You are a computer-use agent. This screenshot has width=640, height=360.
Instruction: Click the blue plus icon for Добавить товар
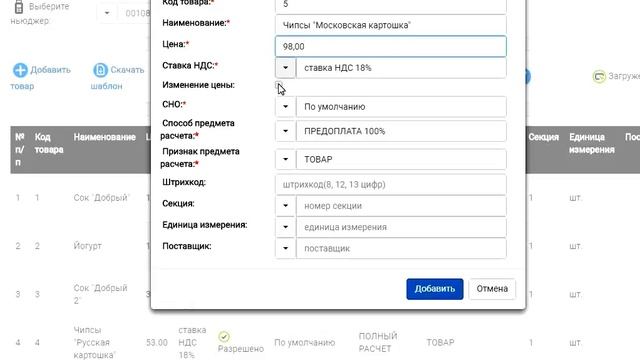[x=20, y=70]
